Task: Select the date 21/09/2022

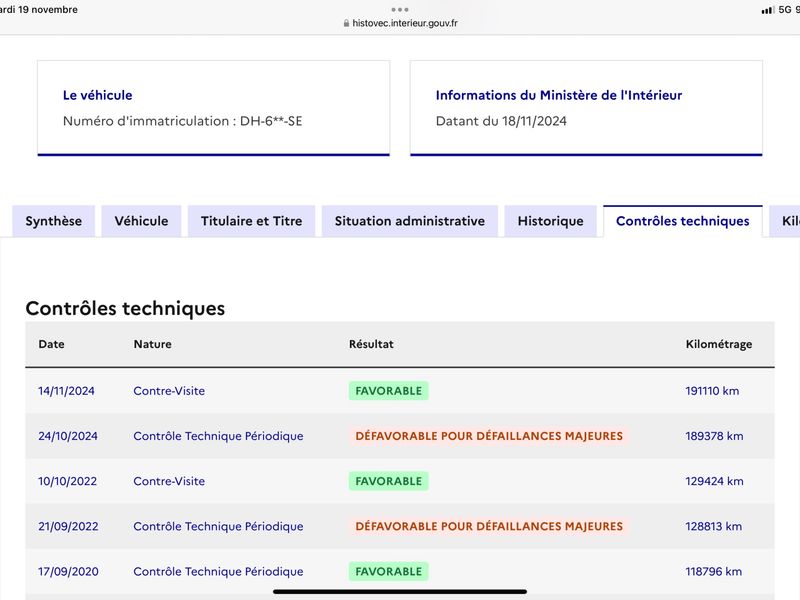Action: click(x=68, y=527)
